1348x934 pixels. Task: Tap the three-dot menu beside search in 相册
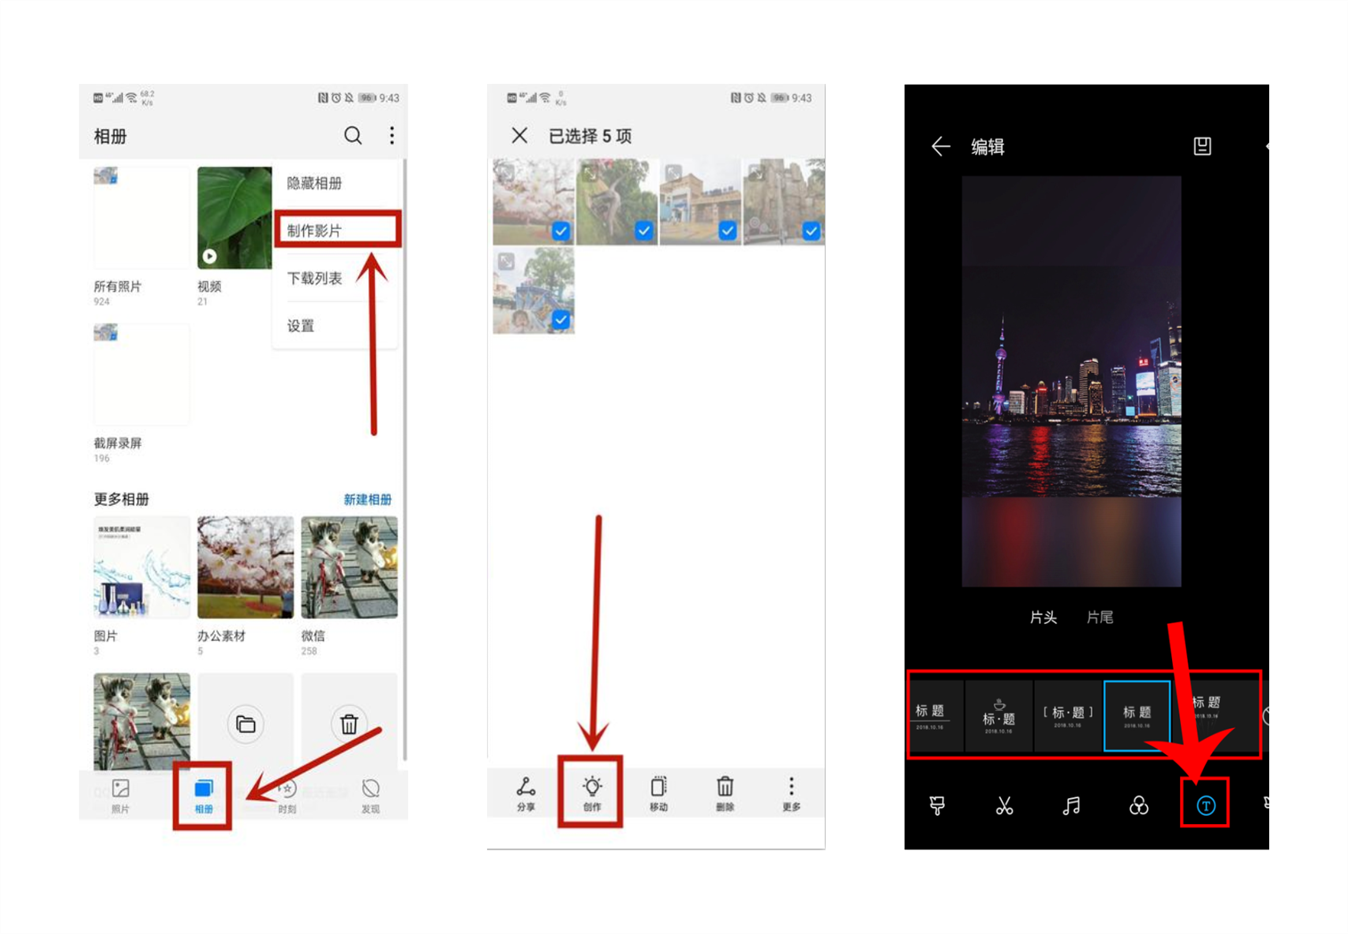point(391,135)
